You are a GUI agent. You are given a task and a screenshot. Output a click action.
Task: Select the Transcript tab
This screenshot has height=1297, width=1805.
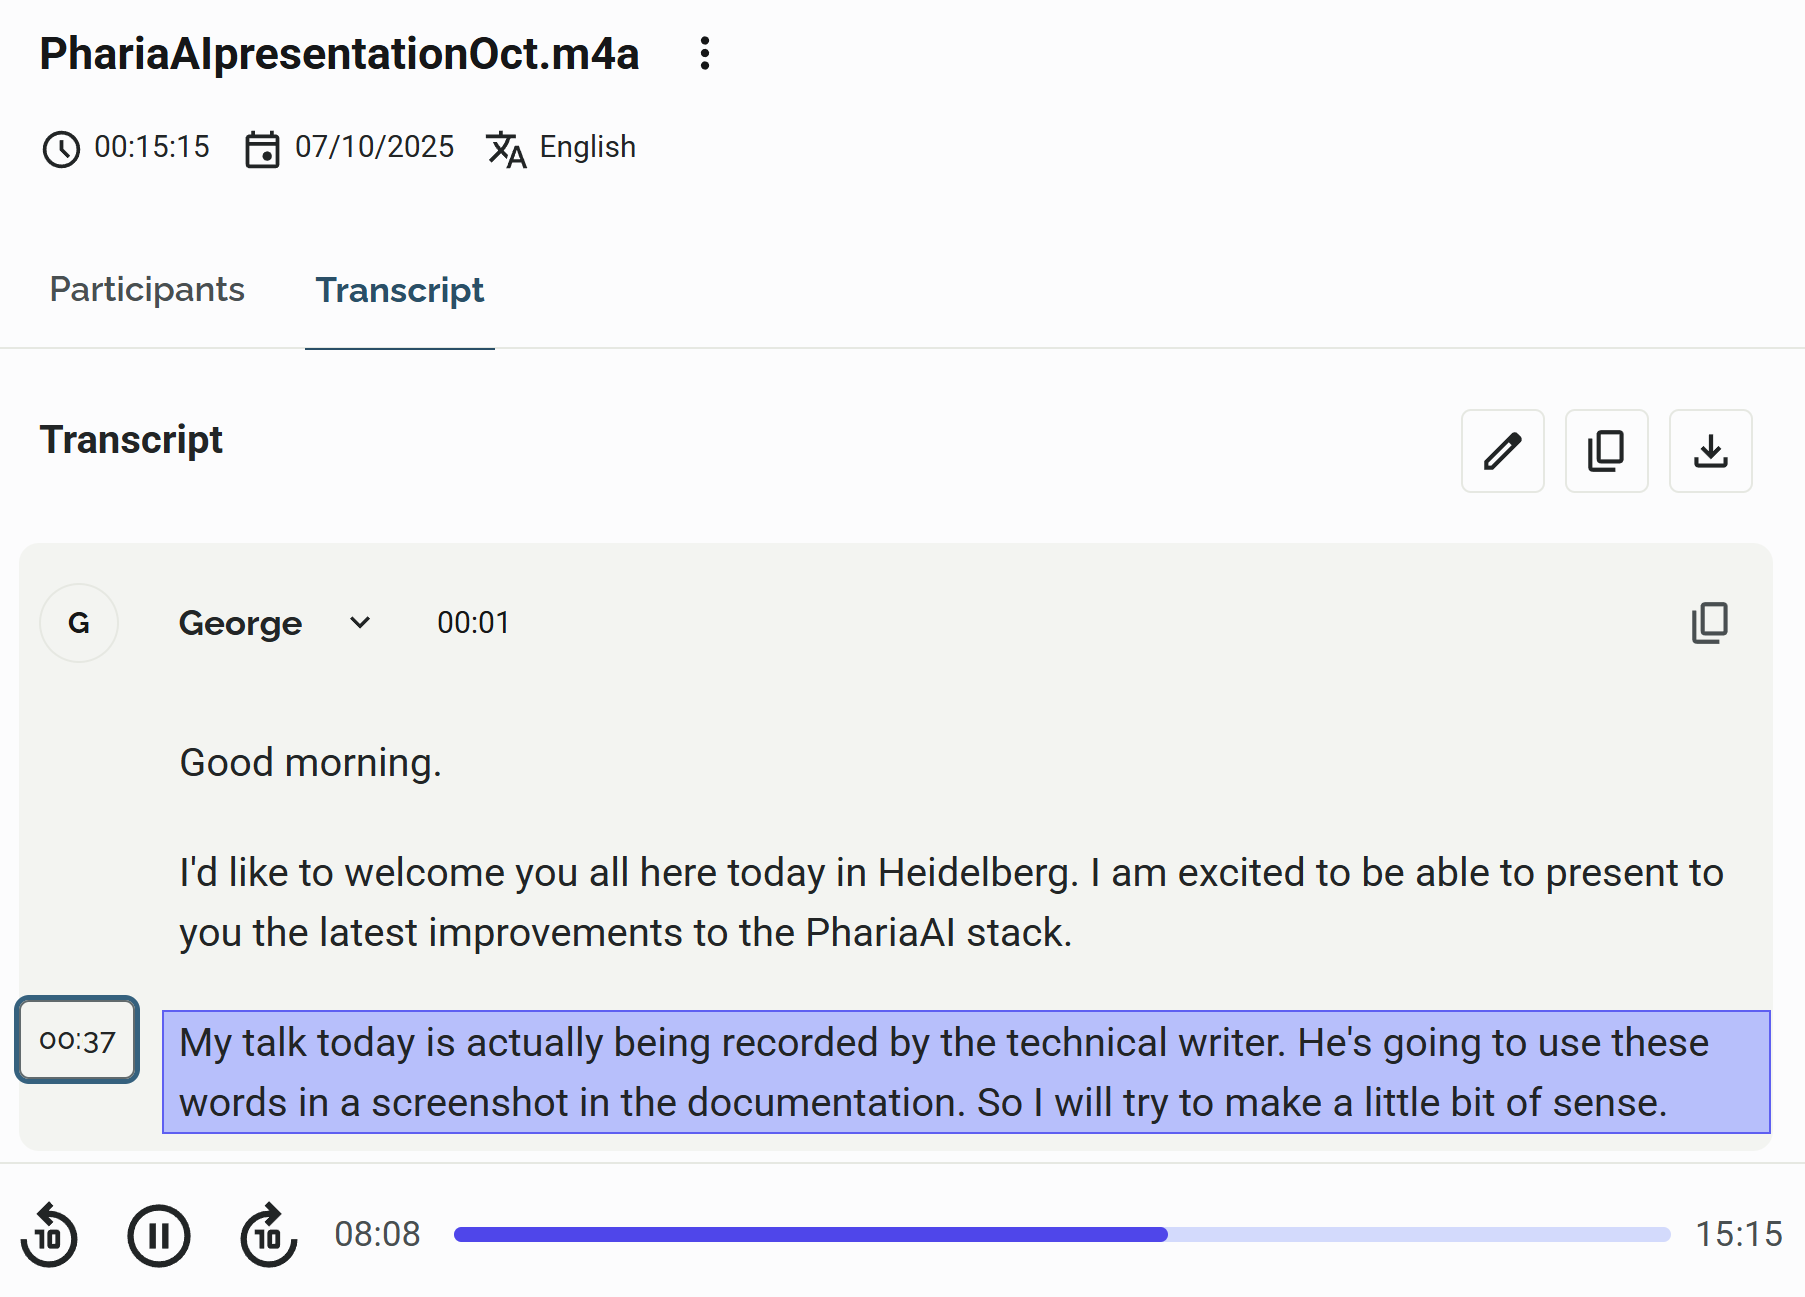[x=399, y=290]
